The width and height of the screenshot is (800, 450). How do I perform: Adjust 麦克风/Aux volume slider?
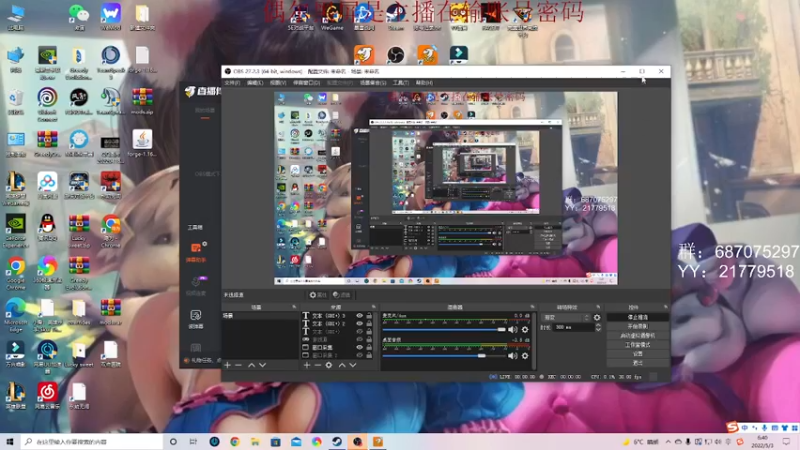pos(444,330)
